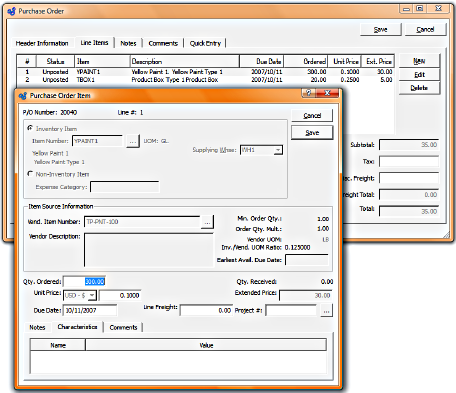Click the Ordered column header

[306, 61]
